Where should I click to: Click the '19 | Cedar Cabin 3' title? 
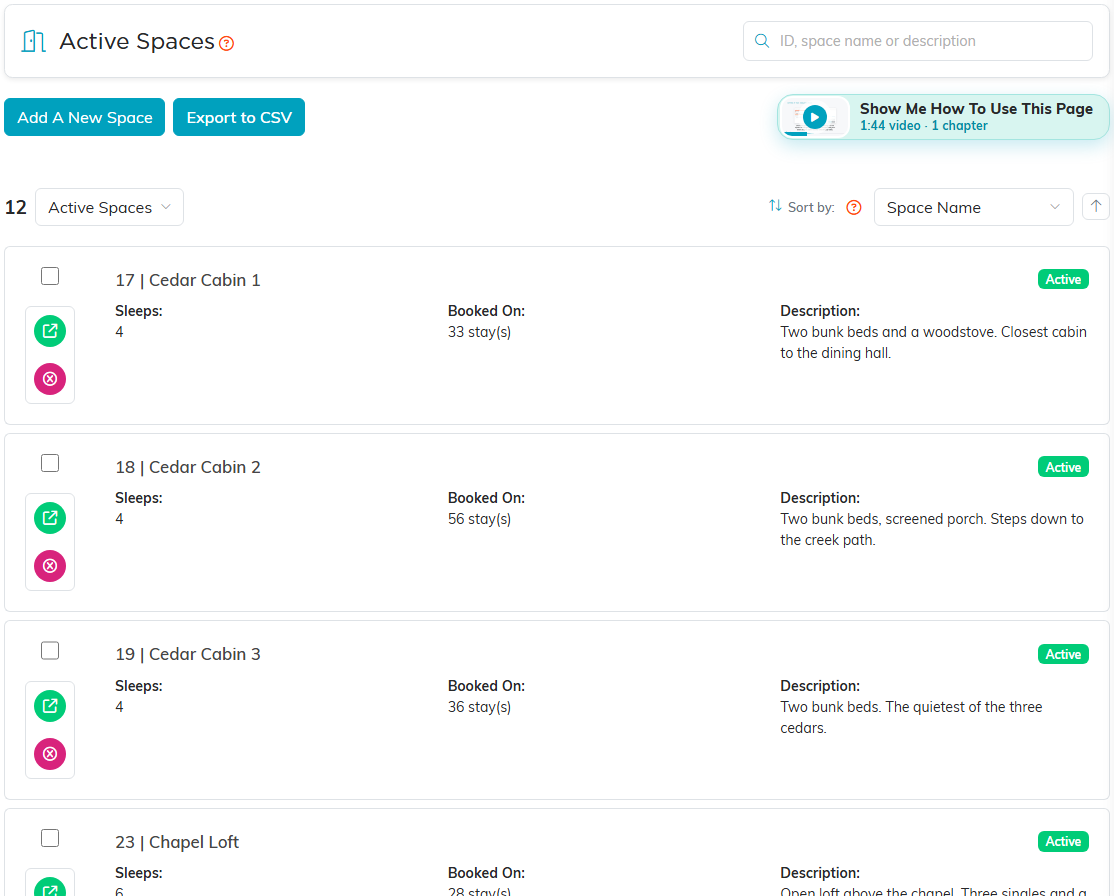[x=188, y=654]
